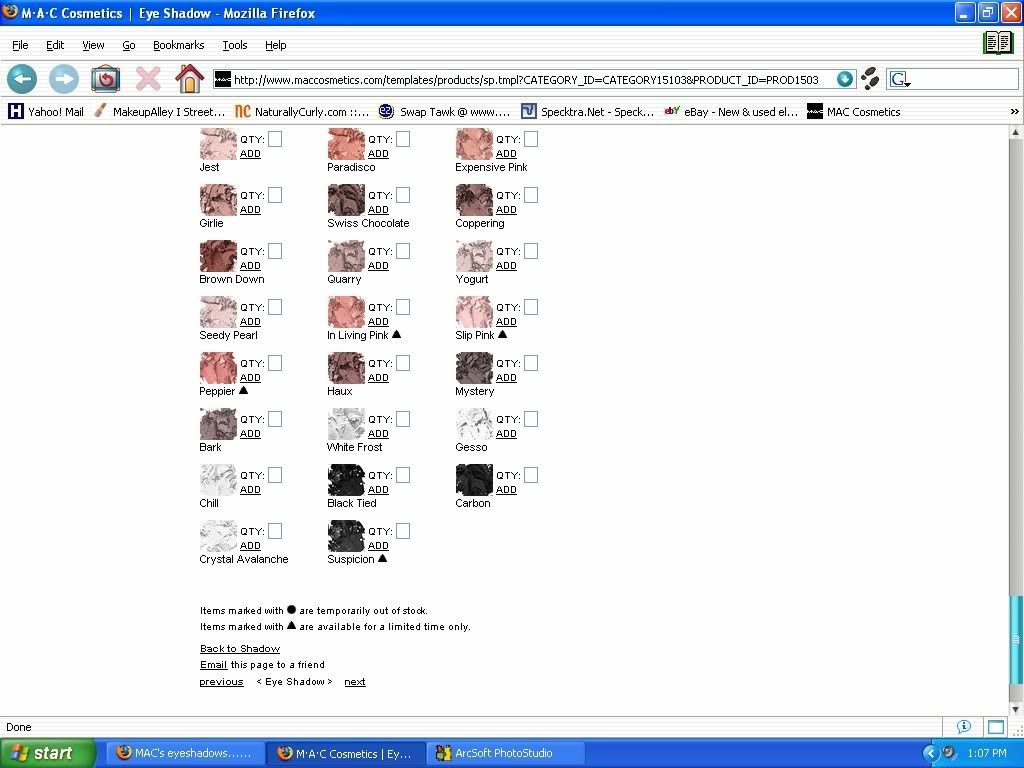This screenshot has width=1024, height=768.
Task: Open the Swap Tawk bookmark
Action: 445,112
